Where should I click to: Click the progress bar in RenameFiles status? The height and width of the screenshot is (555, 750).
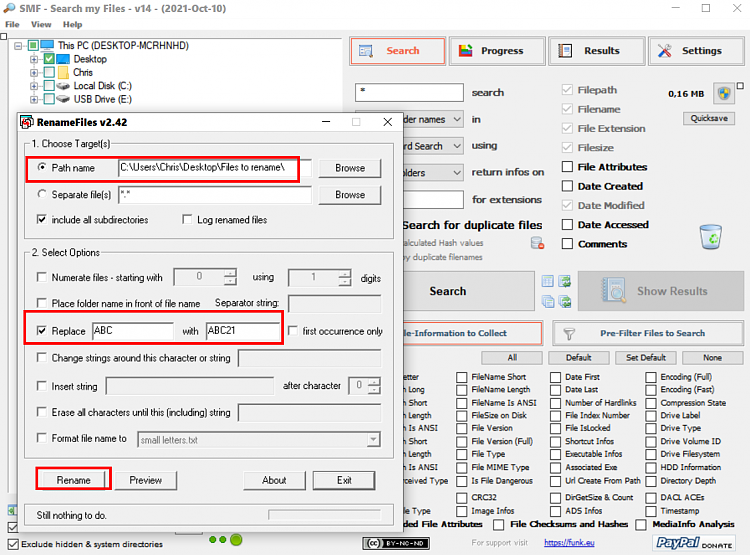coord(325,515)
